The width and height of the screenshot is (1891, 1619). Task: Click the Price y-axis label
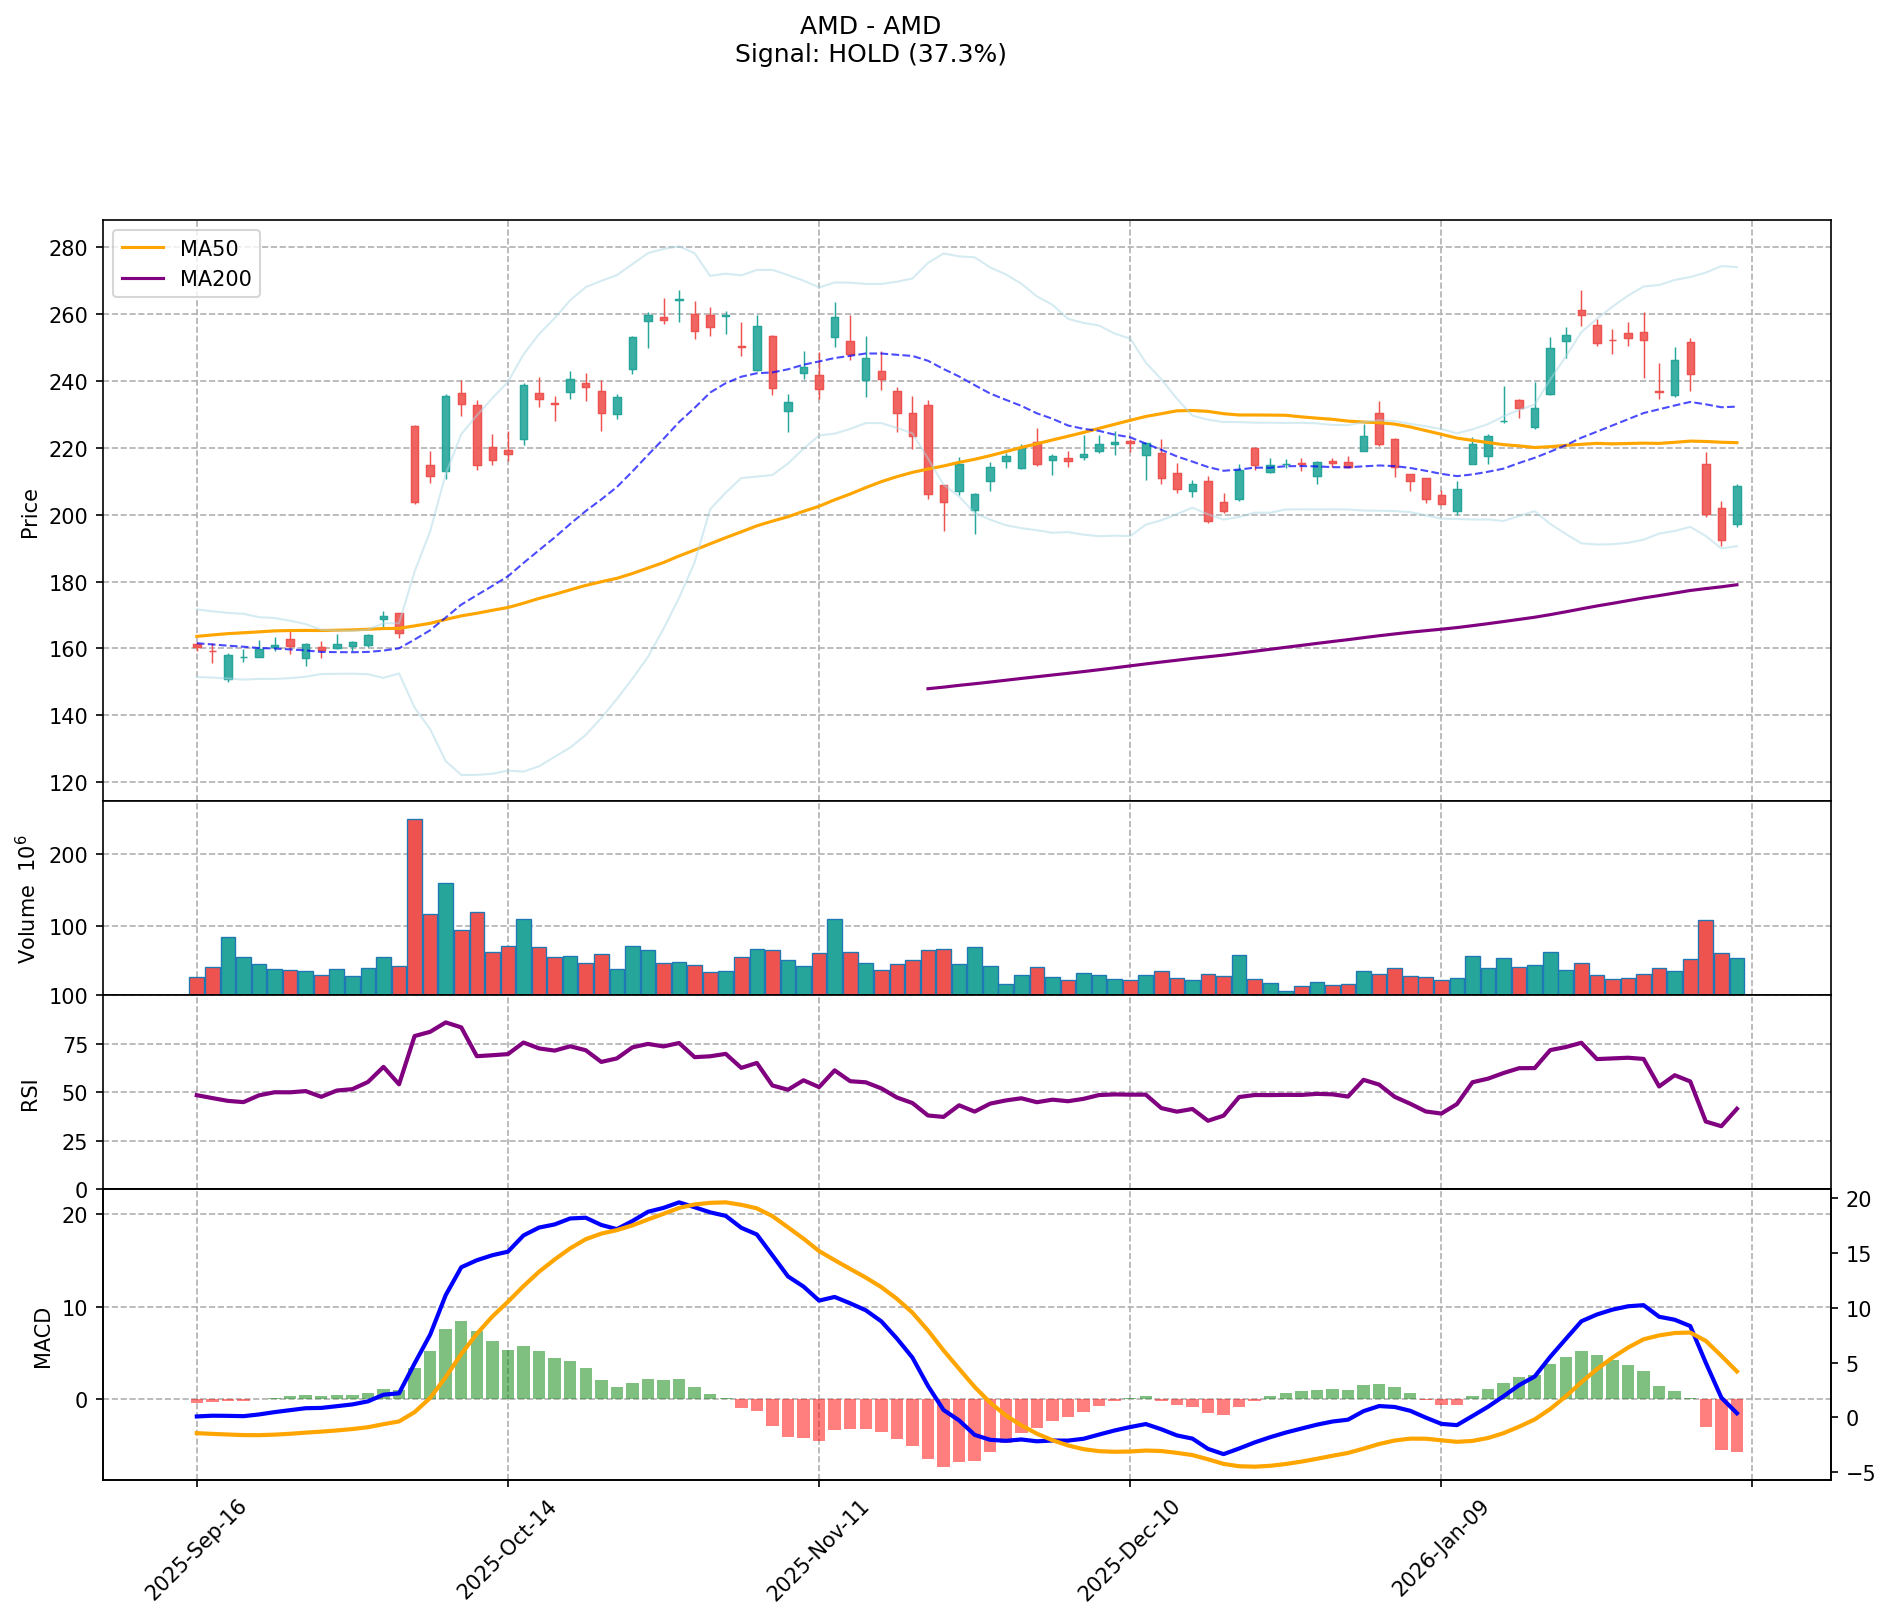point(30,513)
